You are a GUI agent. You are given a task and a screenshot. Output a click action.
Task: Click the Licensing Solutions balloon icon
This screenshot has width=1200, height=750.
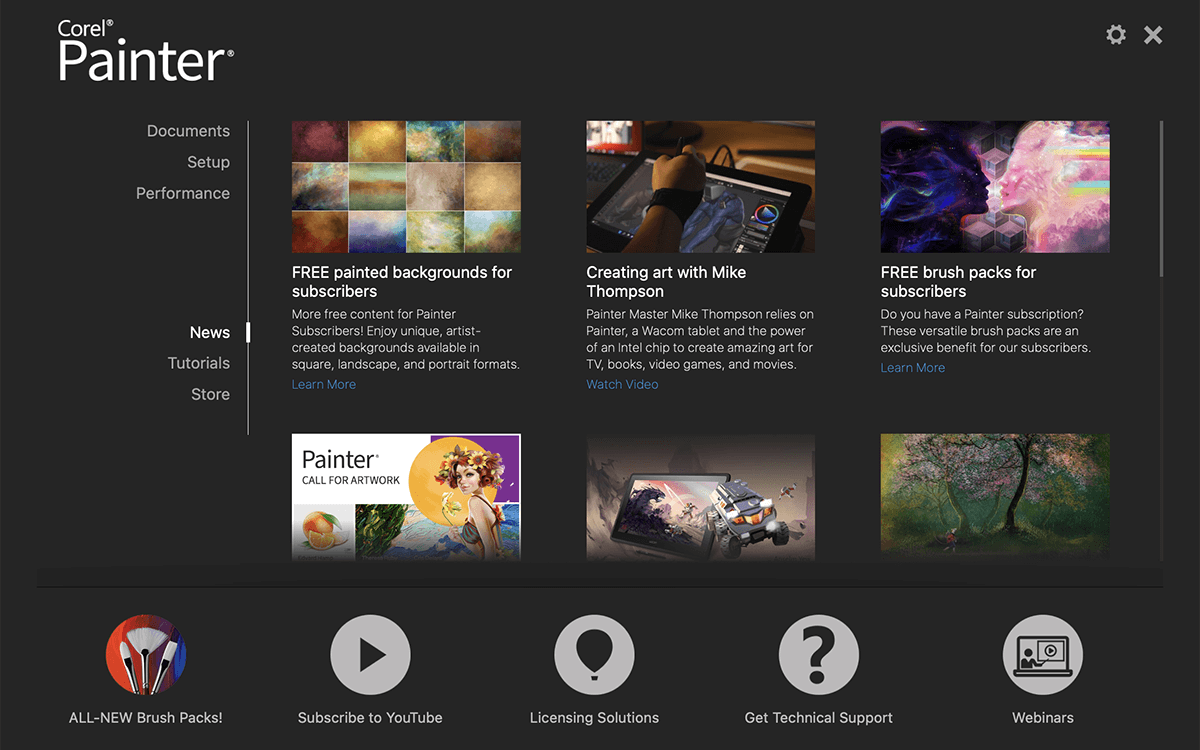pyautogui.click(x=594, y=655)
